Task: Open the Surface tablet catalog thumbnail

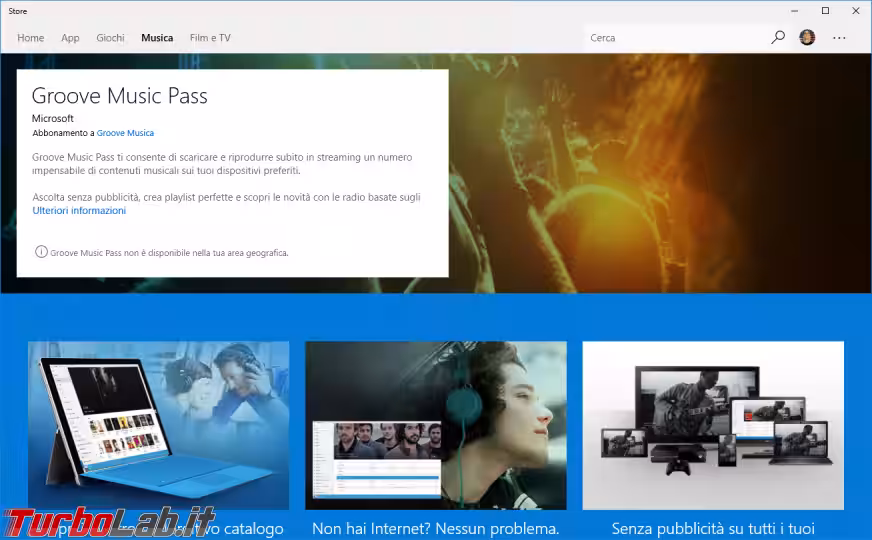Action: click(158, 425)
